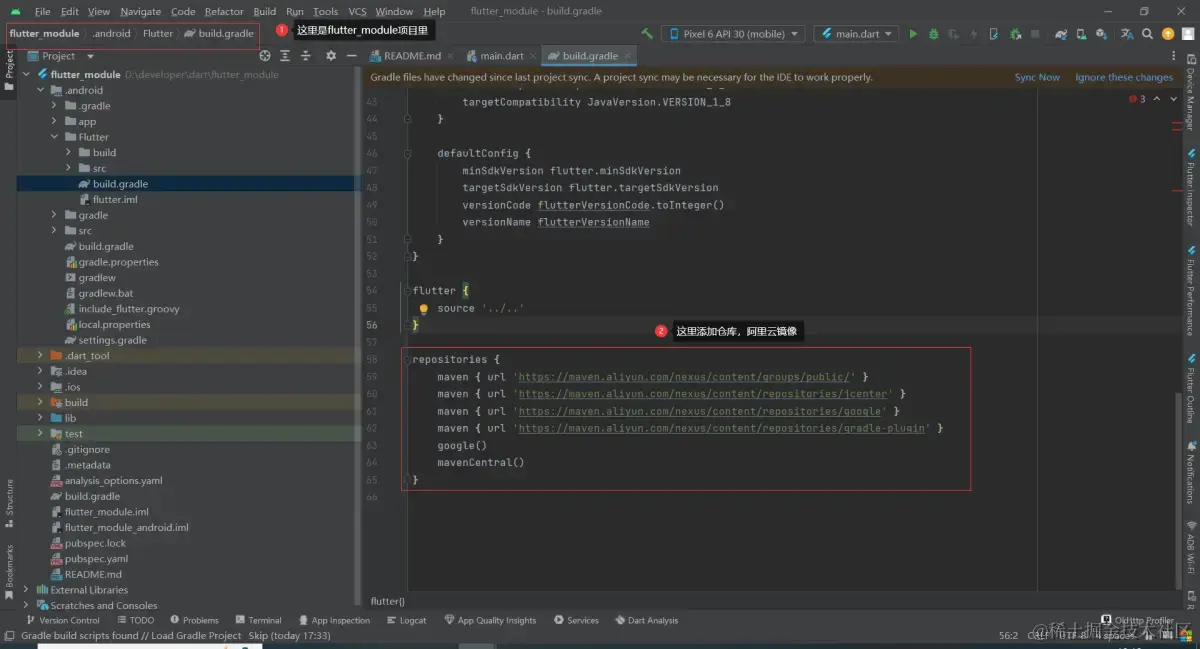The image size is (1200, 649).
Task: Open the Logcat tool window
Action: click(x=406, y=620)
